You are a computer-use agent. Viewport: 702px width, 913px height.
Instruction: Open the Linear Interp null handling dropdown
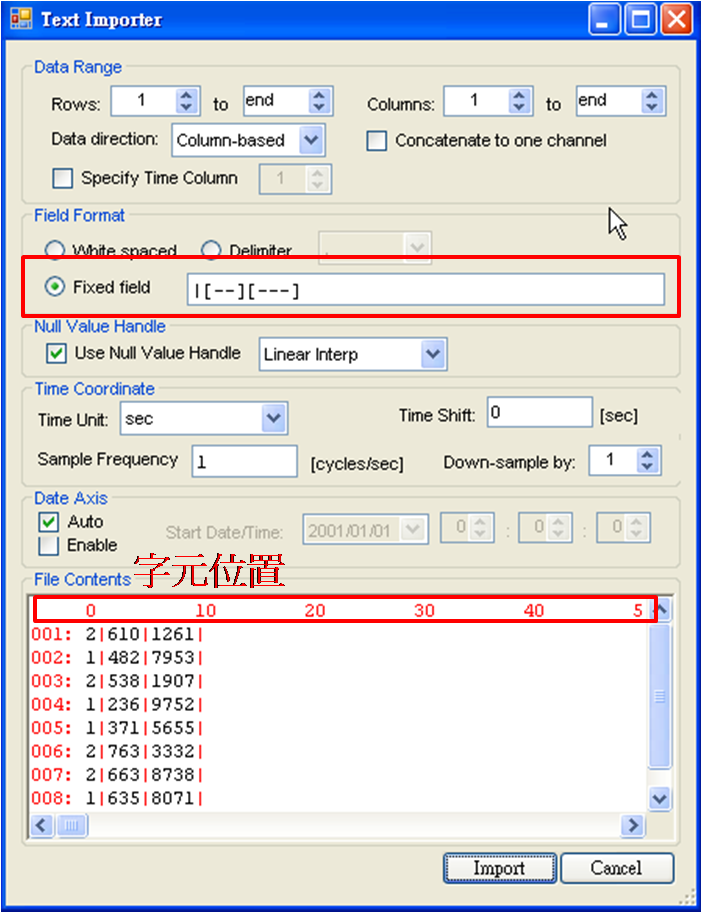[432, 354]
